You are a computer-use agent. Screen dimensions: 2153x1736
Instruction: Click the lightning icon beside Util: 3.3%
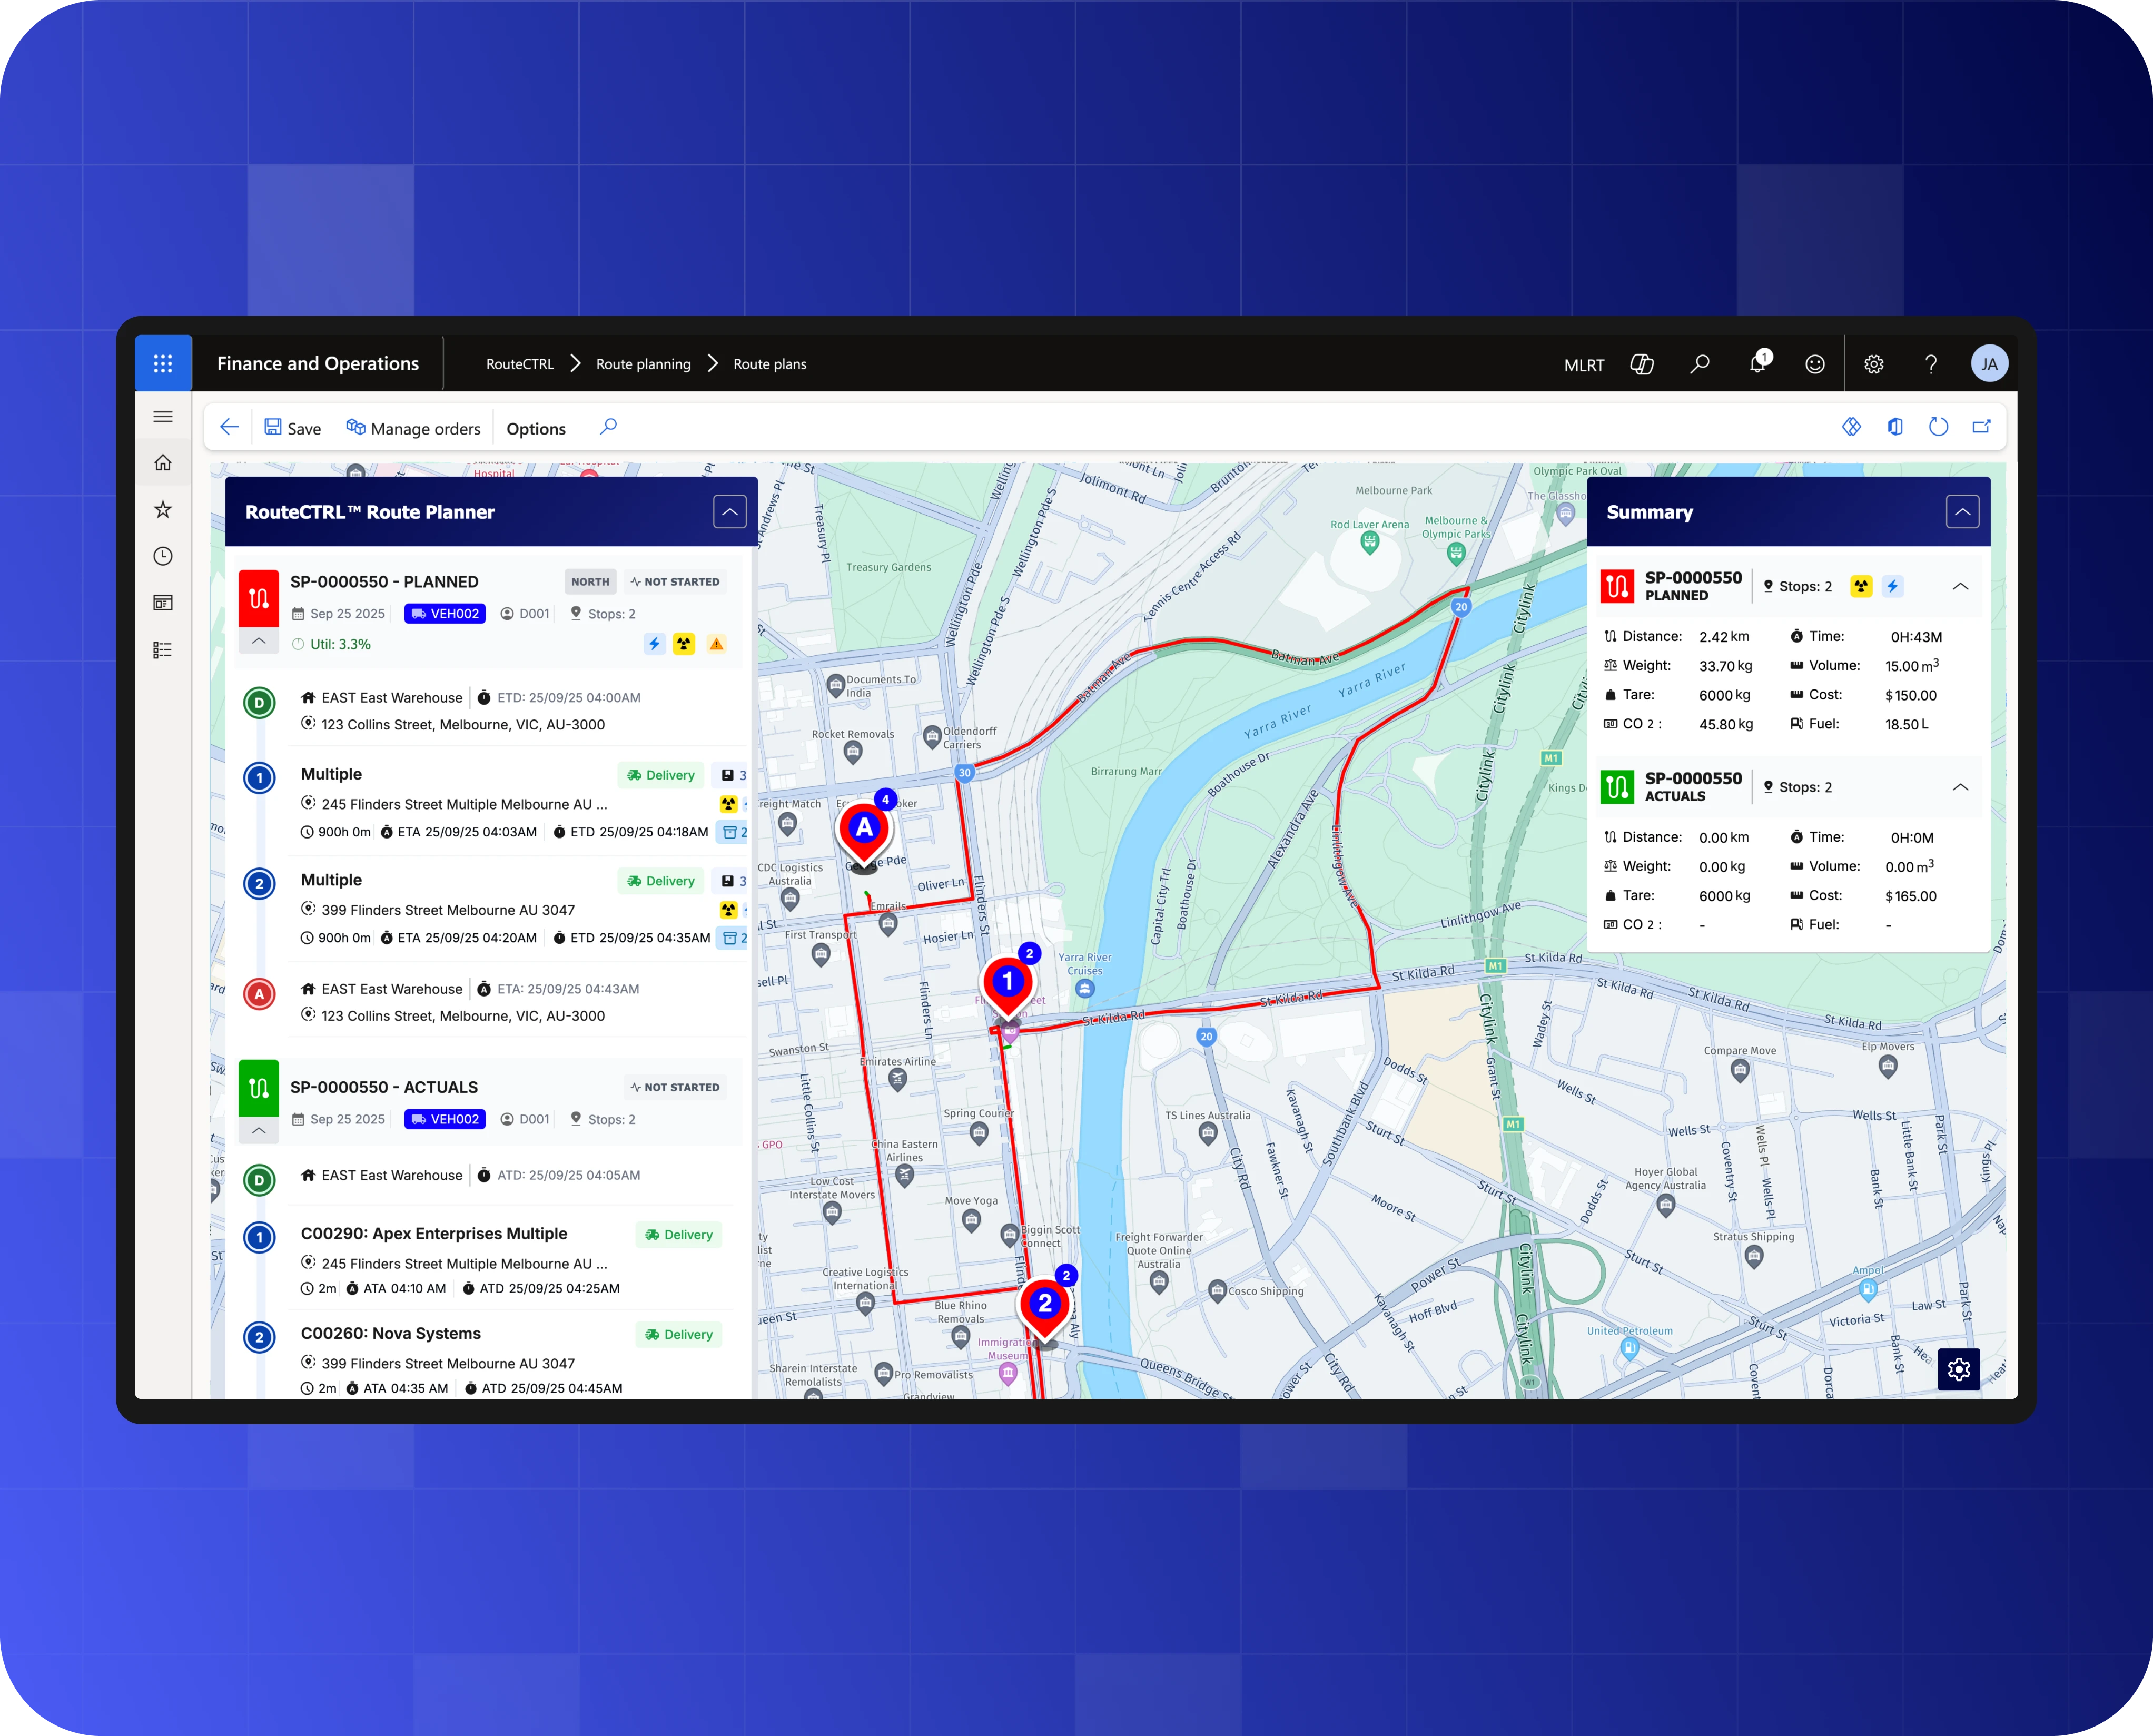(654, 644)
